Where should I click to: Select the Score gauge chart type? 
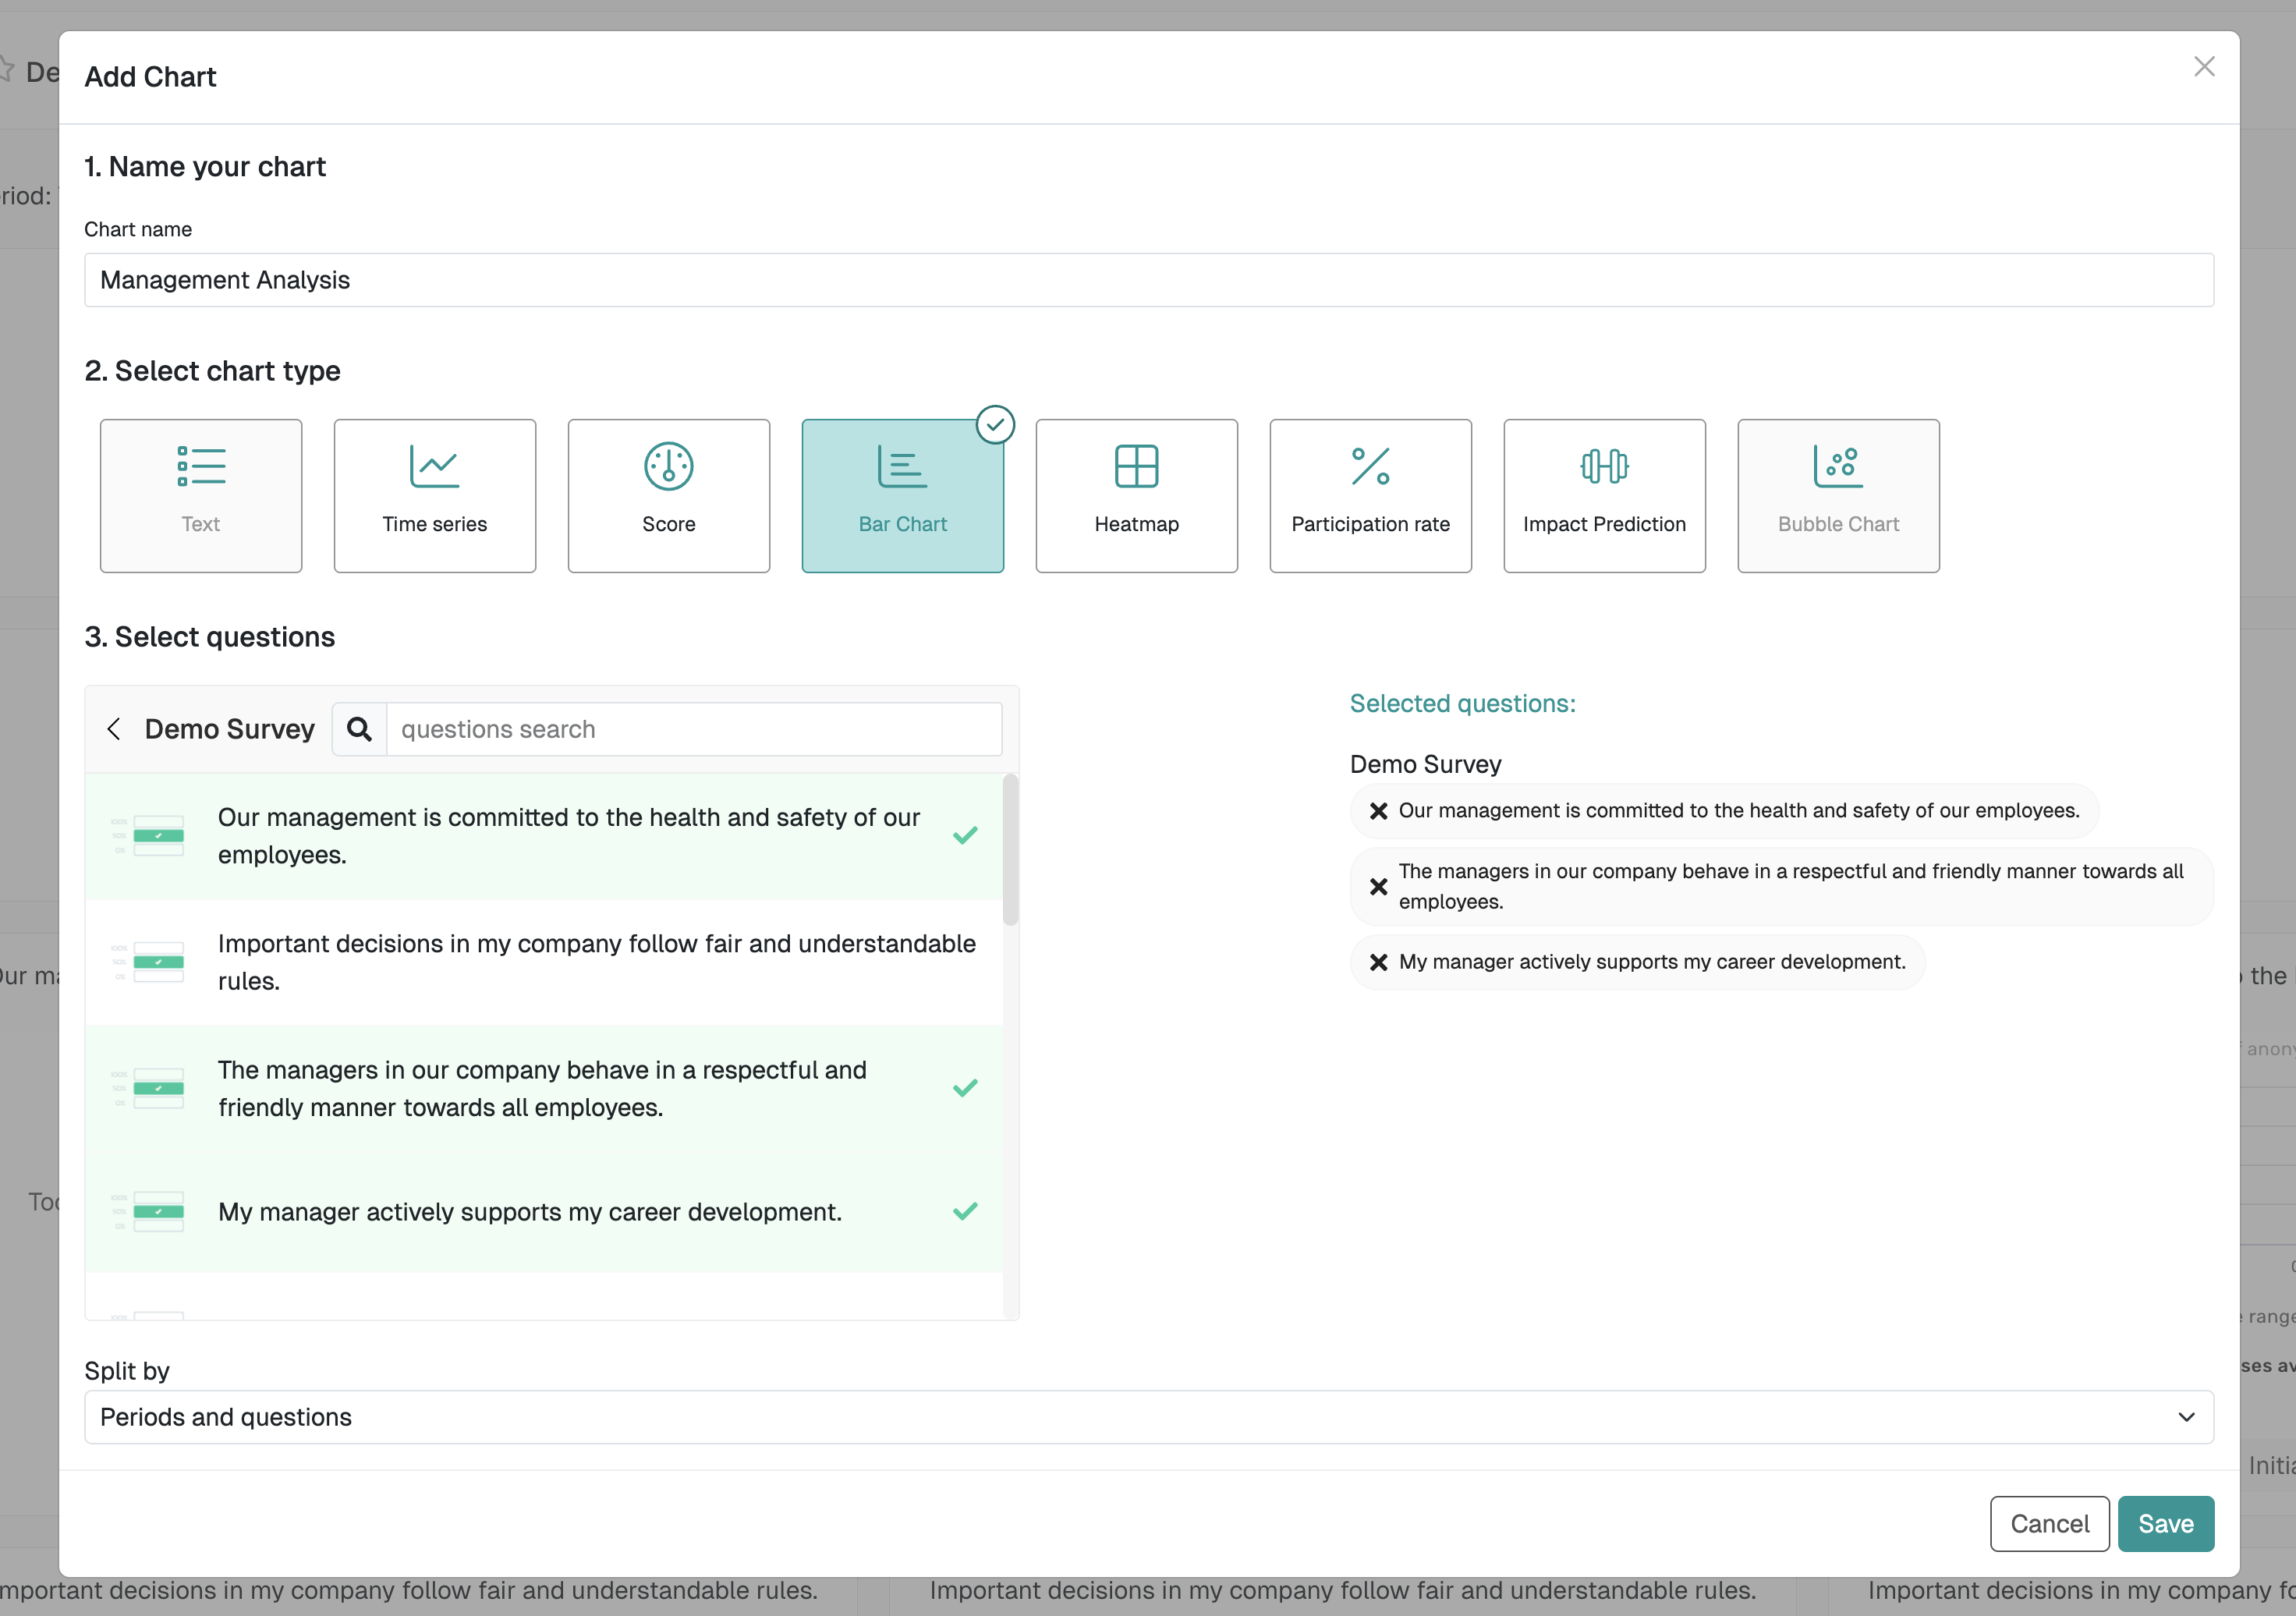pyautogui.click(x=668, y=495)
